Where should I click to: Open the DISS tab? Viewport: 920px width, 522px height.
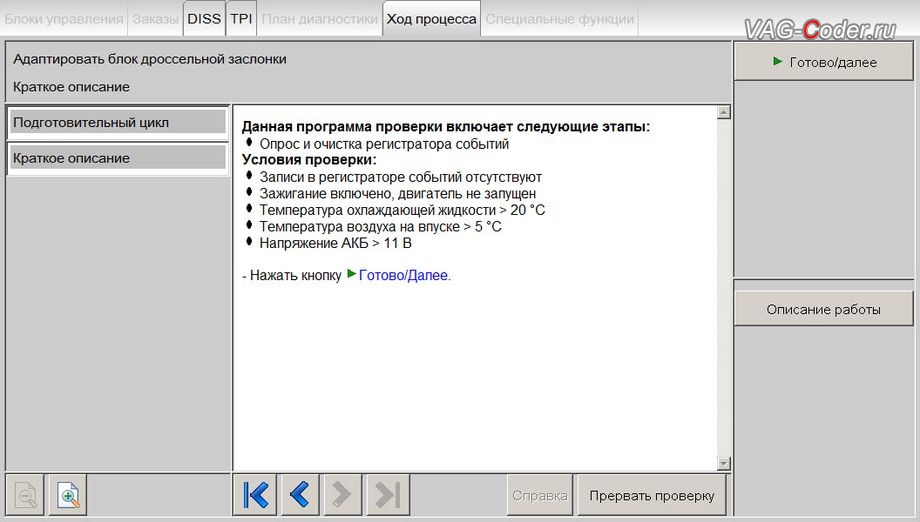[x=204, y=19]
